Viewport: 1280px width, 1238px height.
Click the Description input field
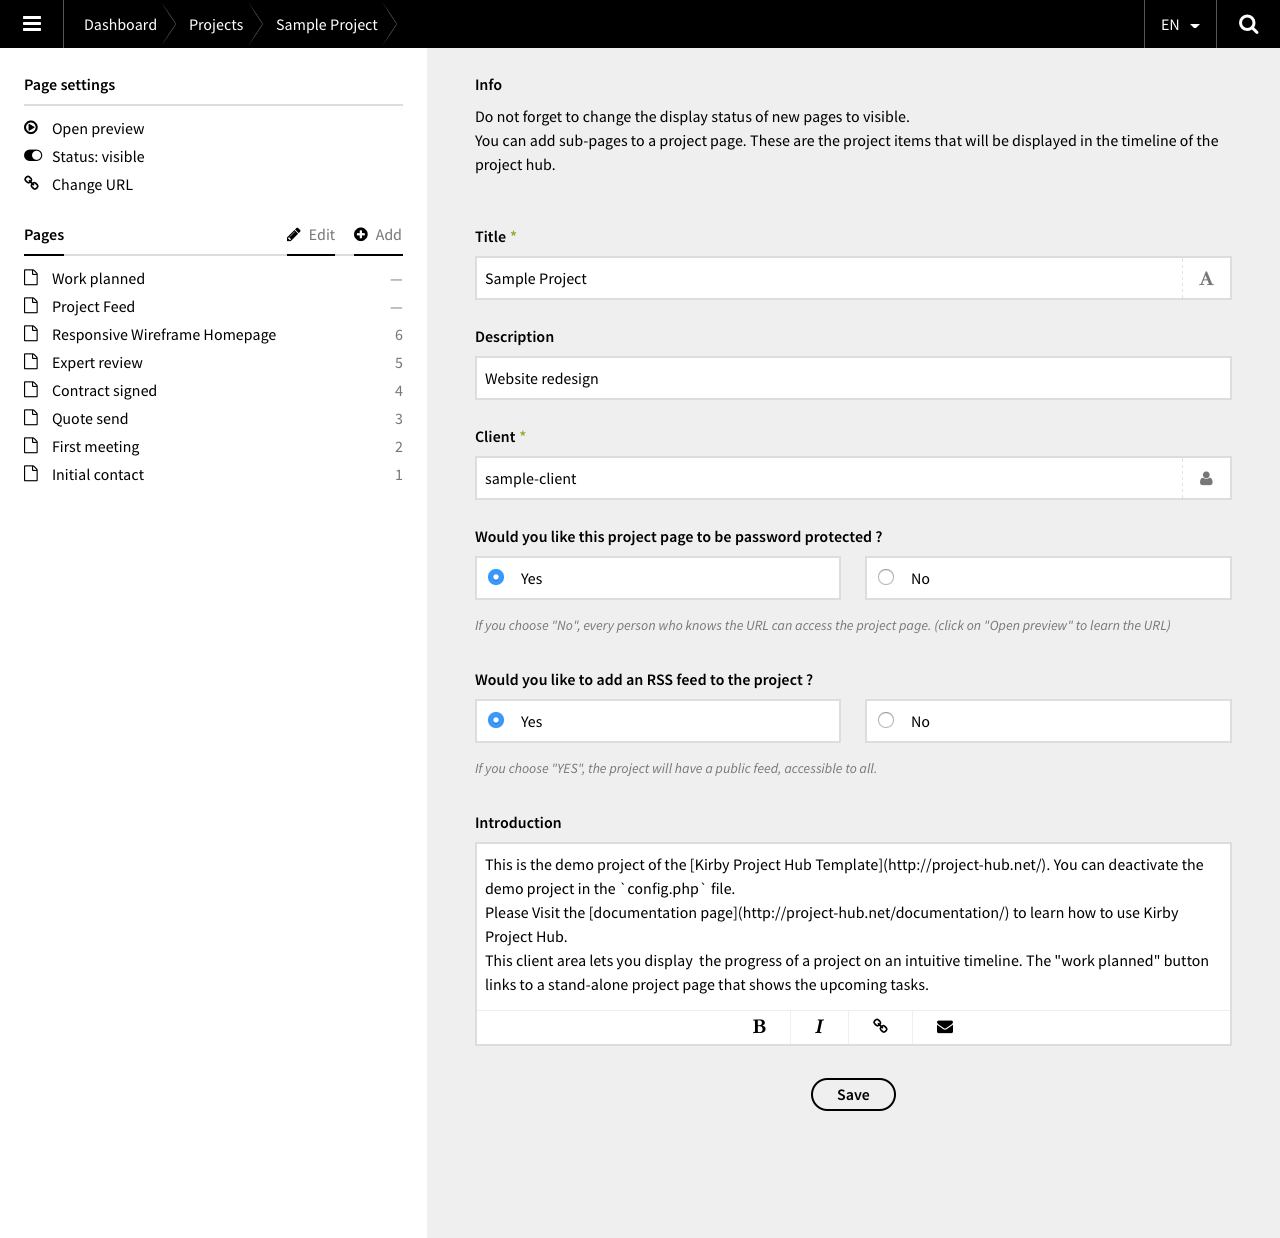point(852,378)
